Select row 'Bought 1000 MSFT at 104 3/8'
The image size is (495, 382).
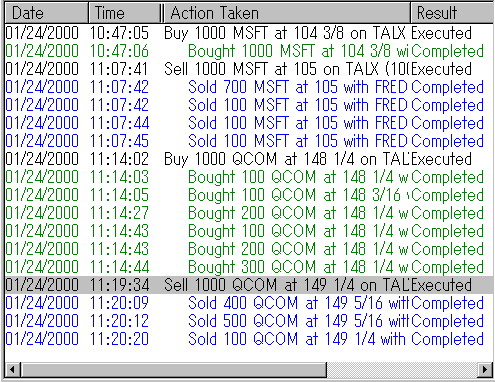pyautogui.click(x=249, y=51)
